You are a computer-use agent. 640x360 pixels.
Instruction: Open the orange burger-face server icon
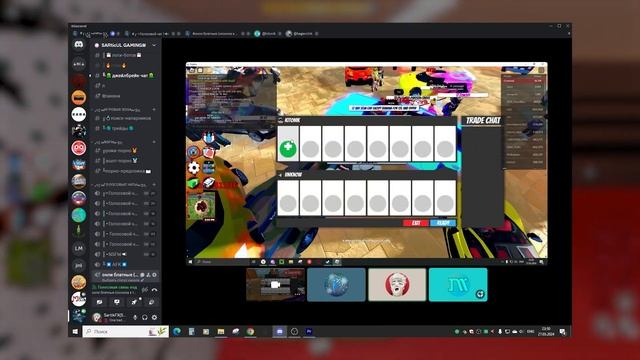(x=79, y=97)
